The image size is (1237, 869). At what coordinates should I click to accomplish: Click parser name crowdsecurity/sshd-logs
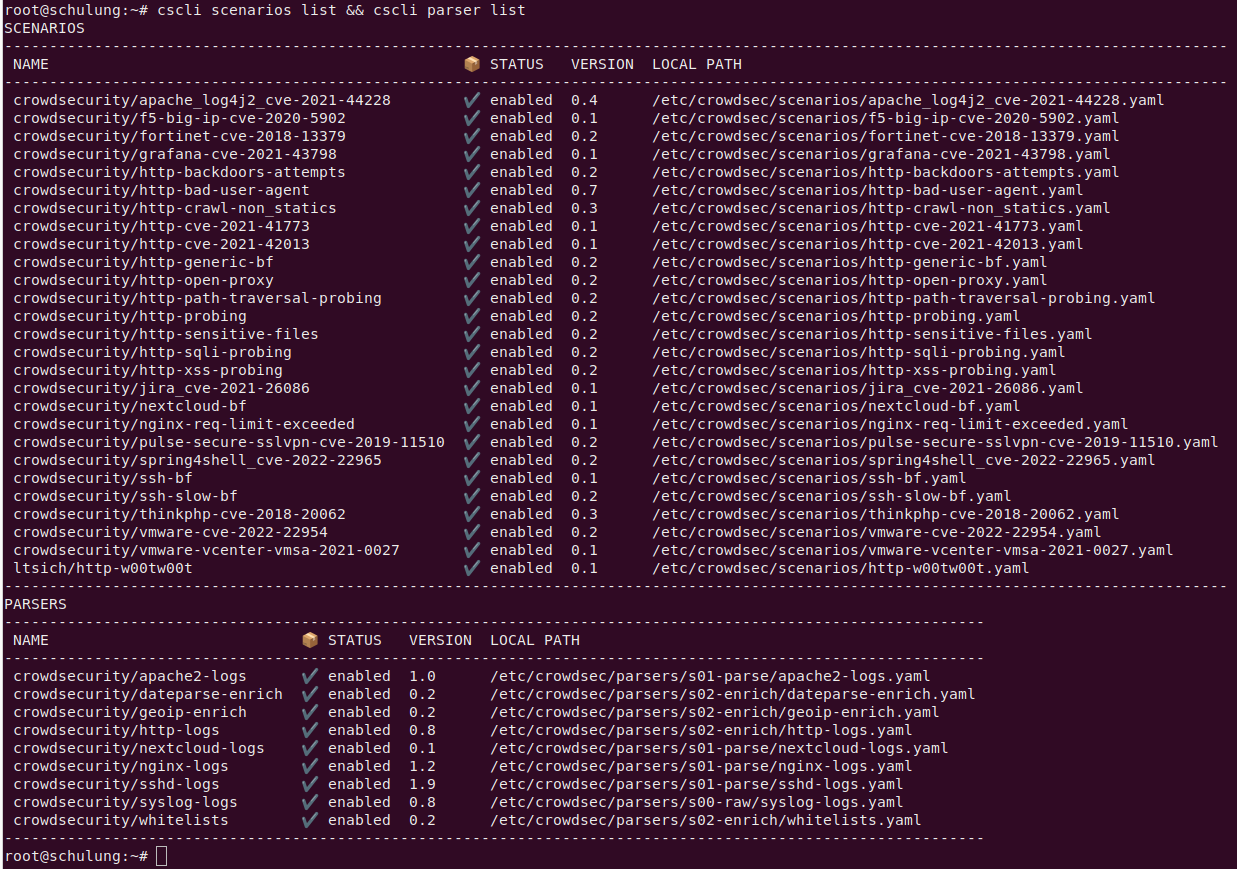tap(116, 784)
